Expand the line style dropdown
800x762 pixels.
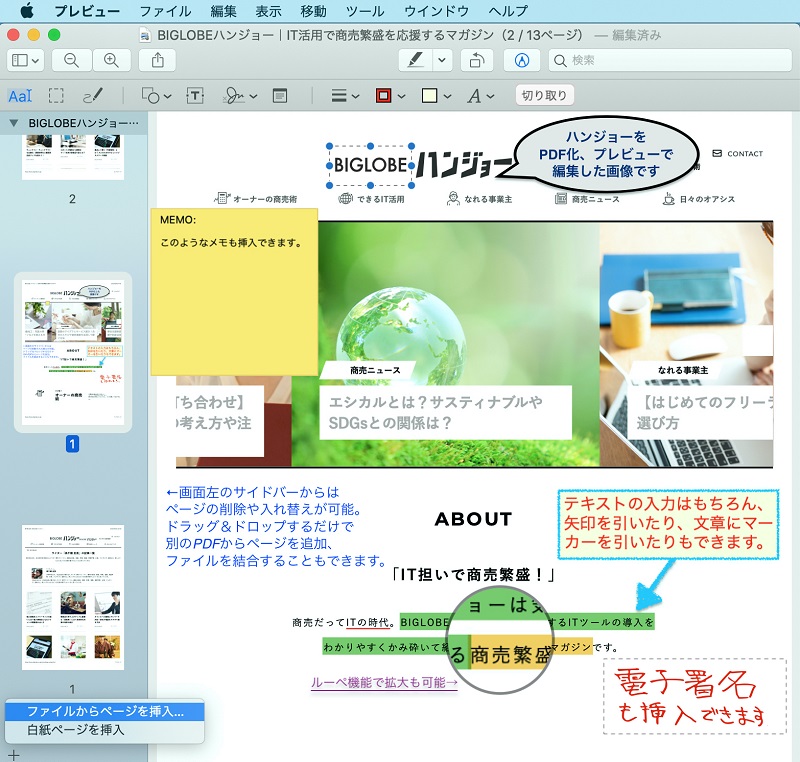coord(346,96)
